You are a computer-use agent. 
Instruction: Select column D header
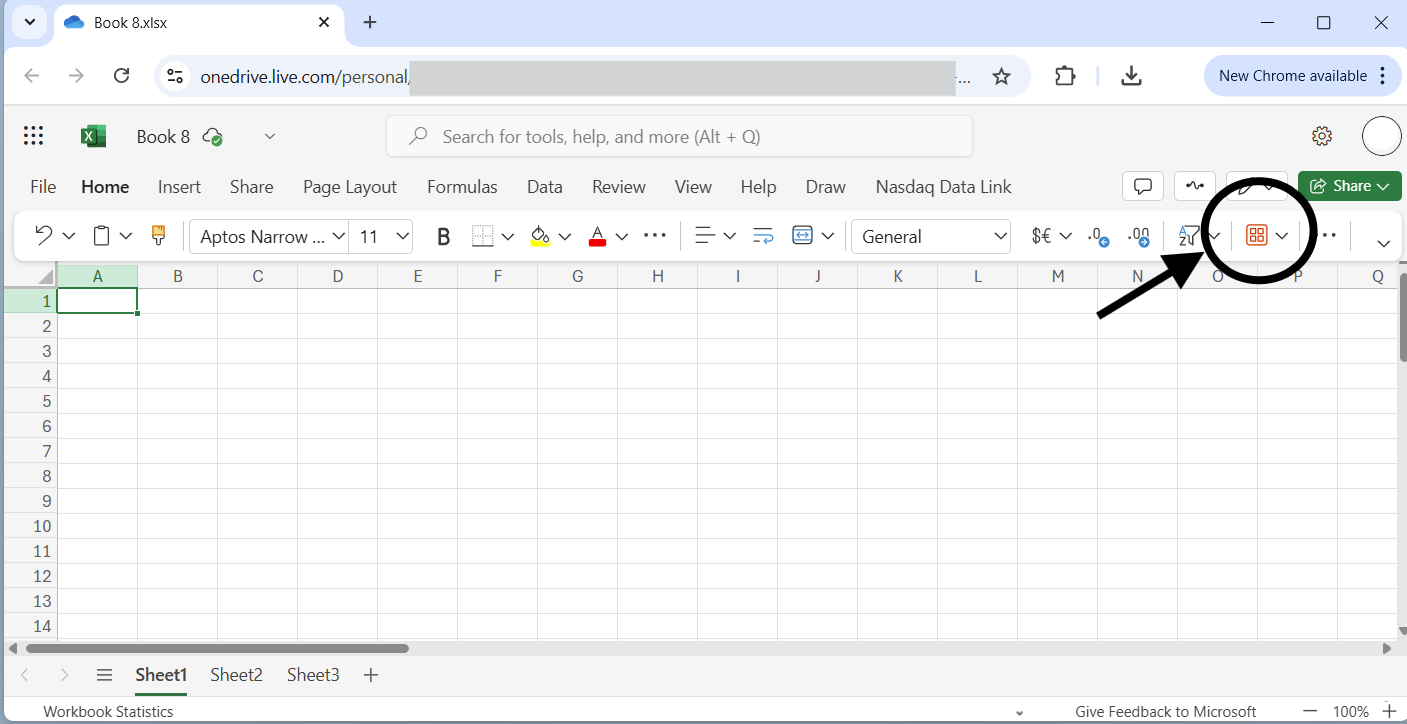pos(337,277)
